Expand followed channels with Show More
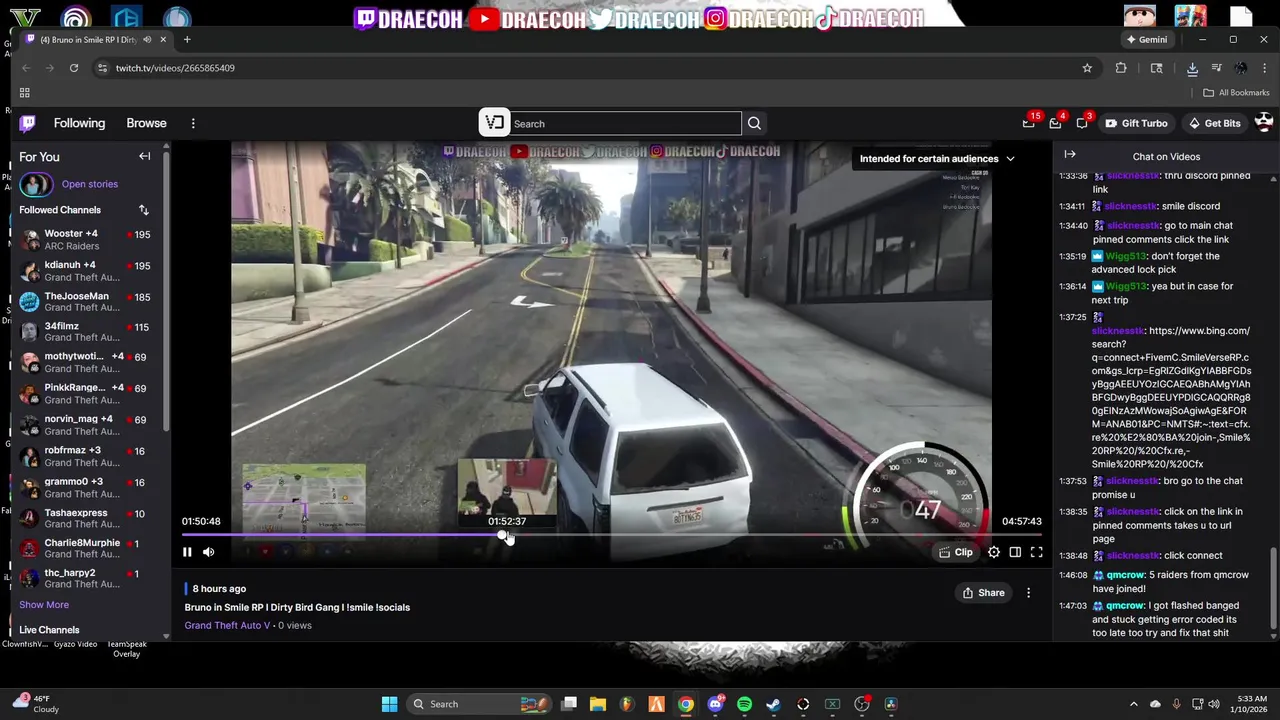 point(44,605)
